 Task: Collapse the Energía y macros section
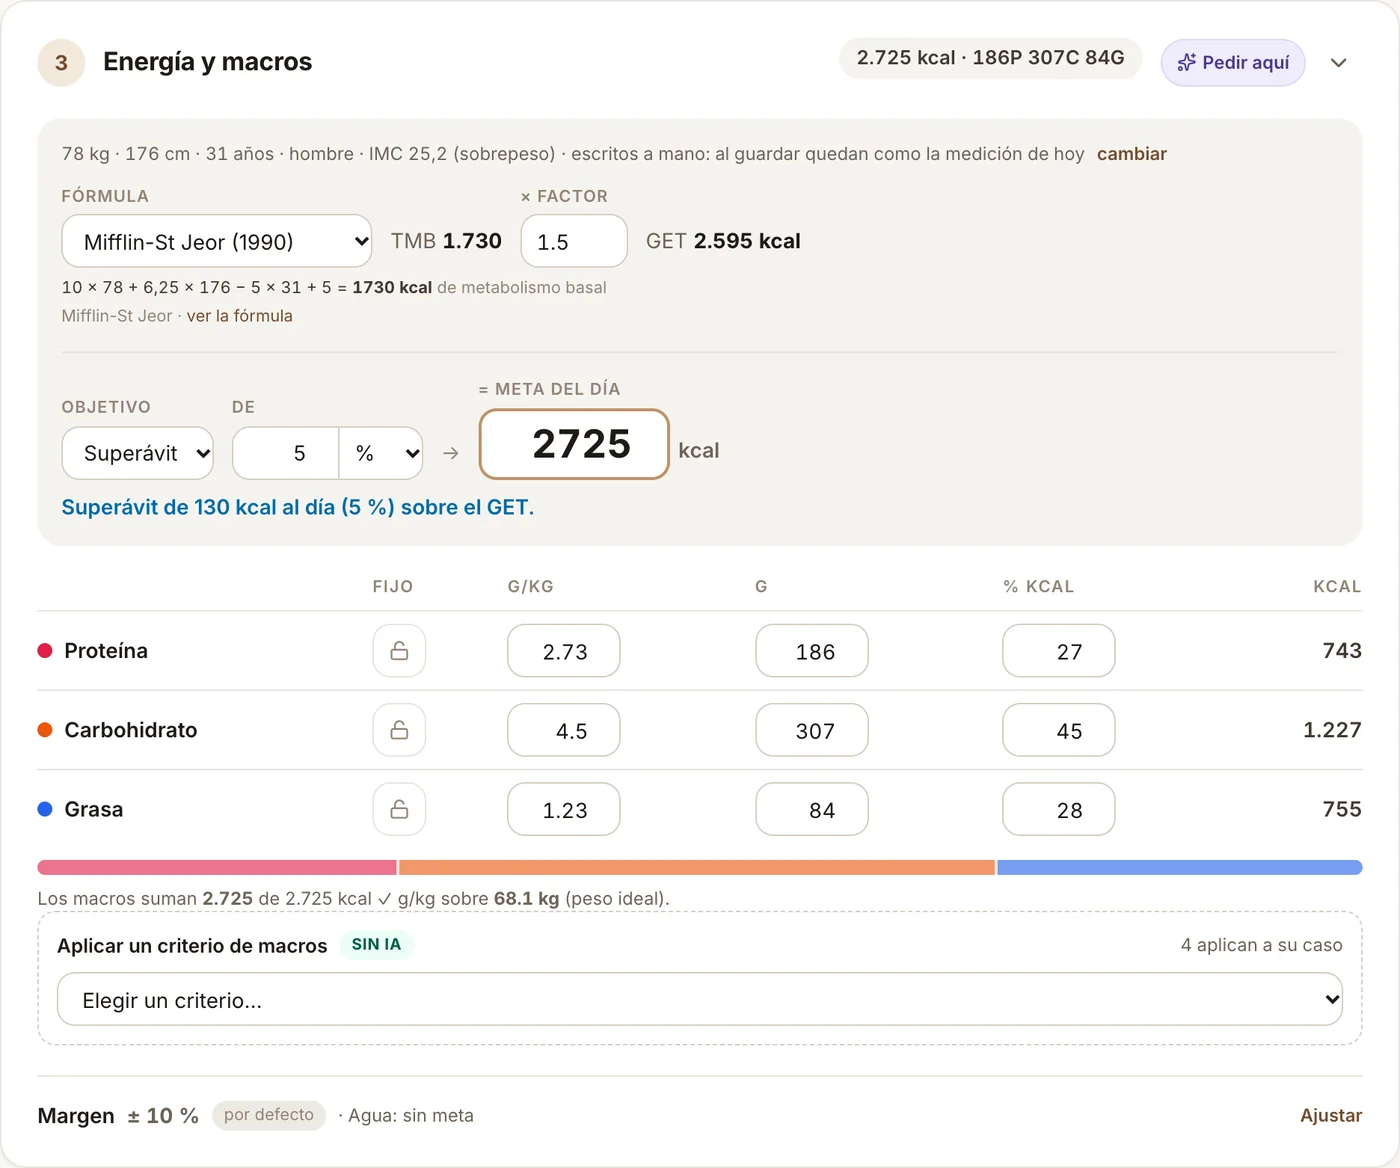click(1338, 63)
